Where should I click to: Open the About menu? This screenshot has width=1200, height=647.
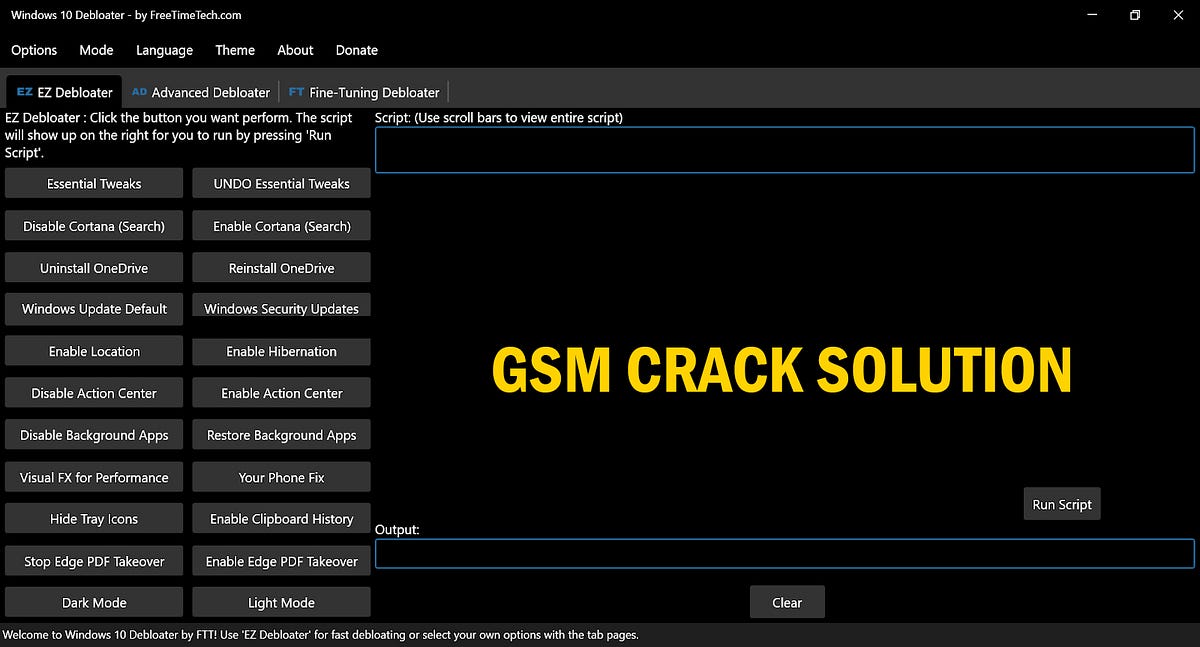coord(295,50)
